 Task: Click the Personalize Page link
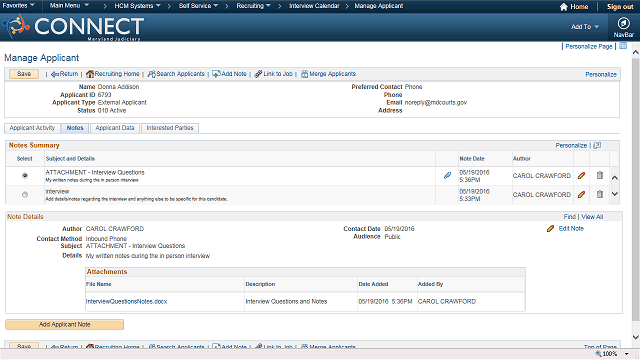tap(589, 47)
